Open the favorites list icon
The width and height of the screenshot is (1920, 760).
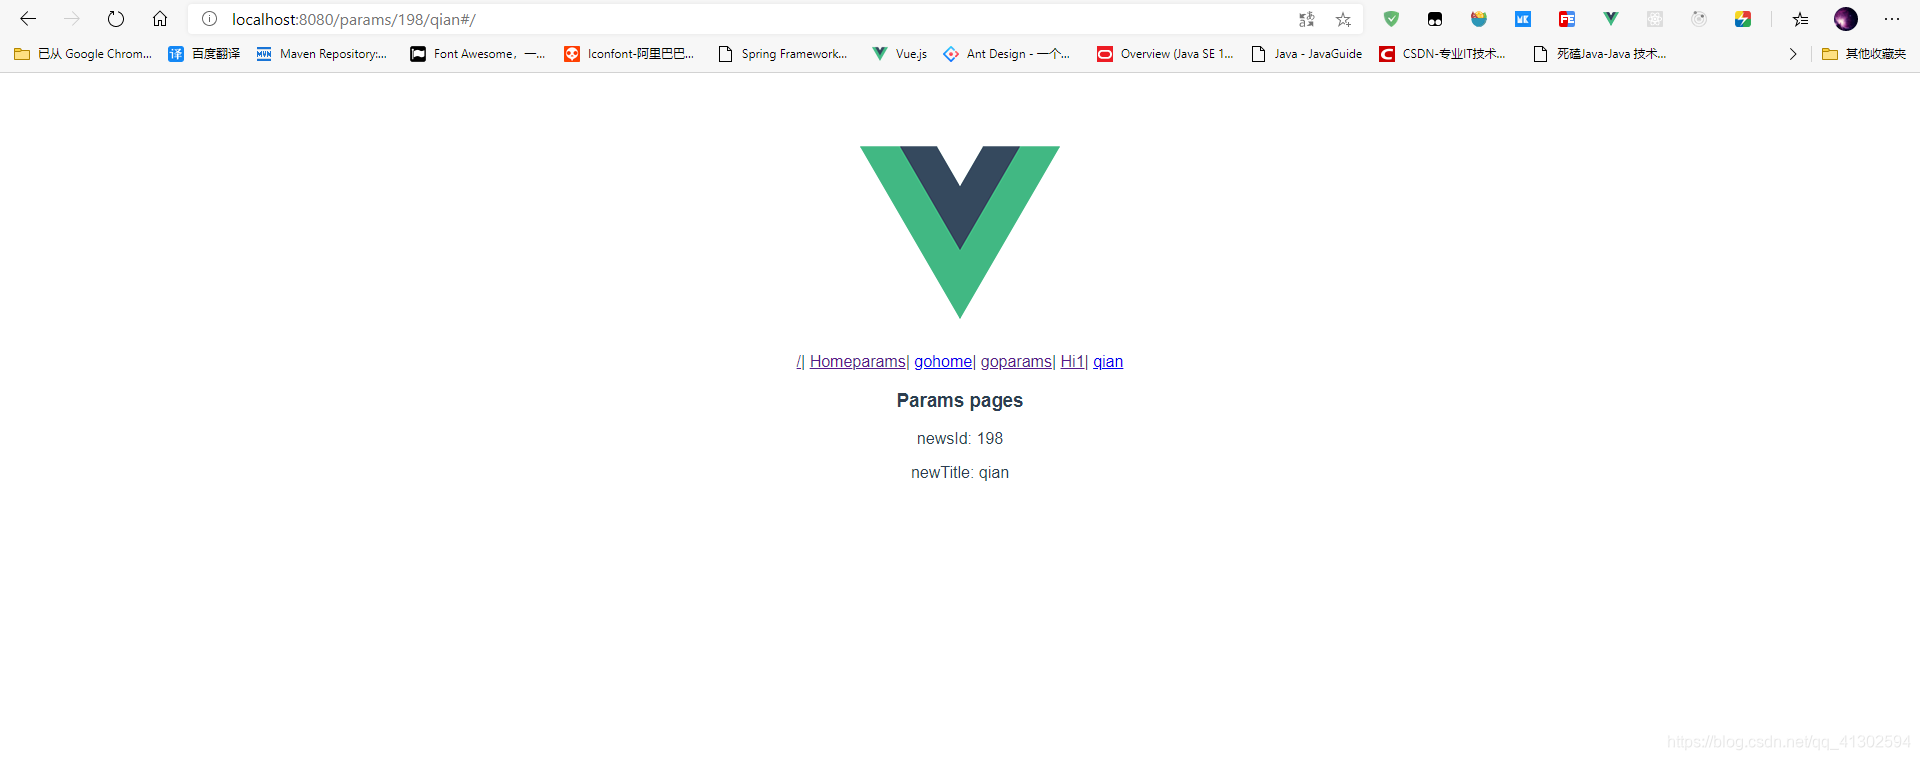(x=1801, y=19)
